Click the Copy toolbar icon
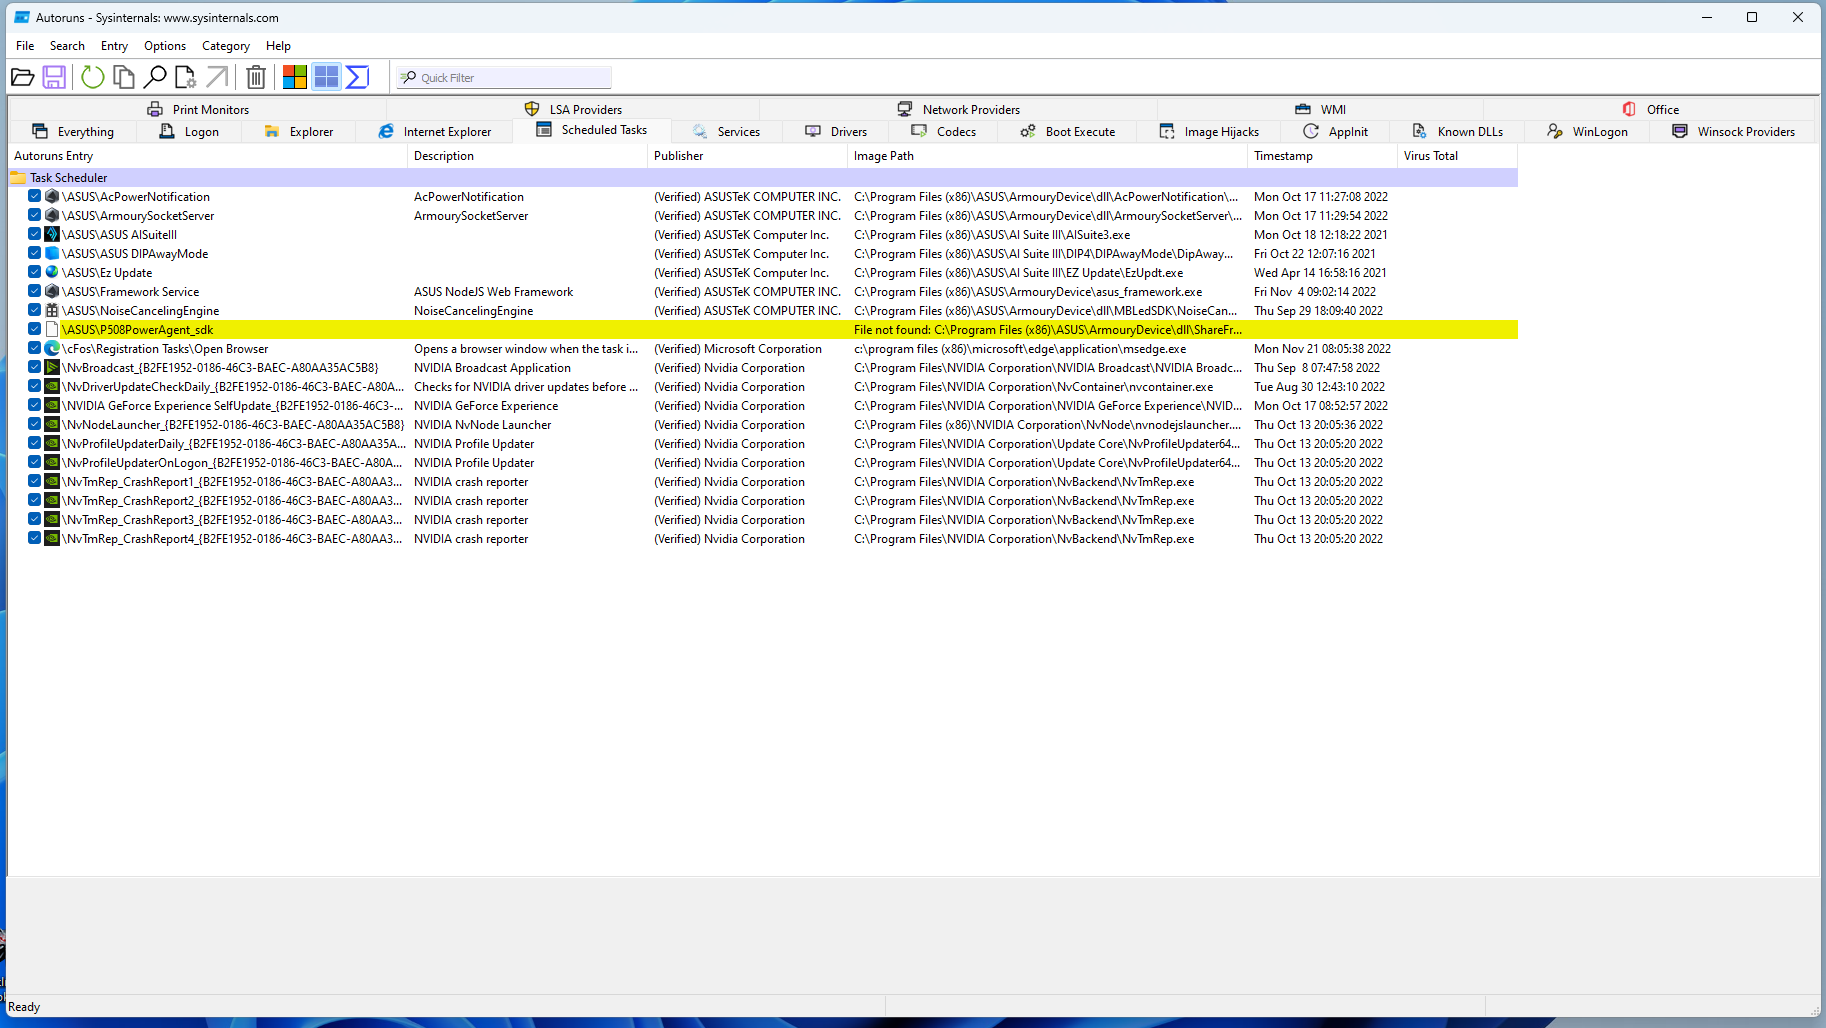1826x1028 pixels. tap(124, 77)
